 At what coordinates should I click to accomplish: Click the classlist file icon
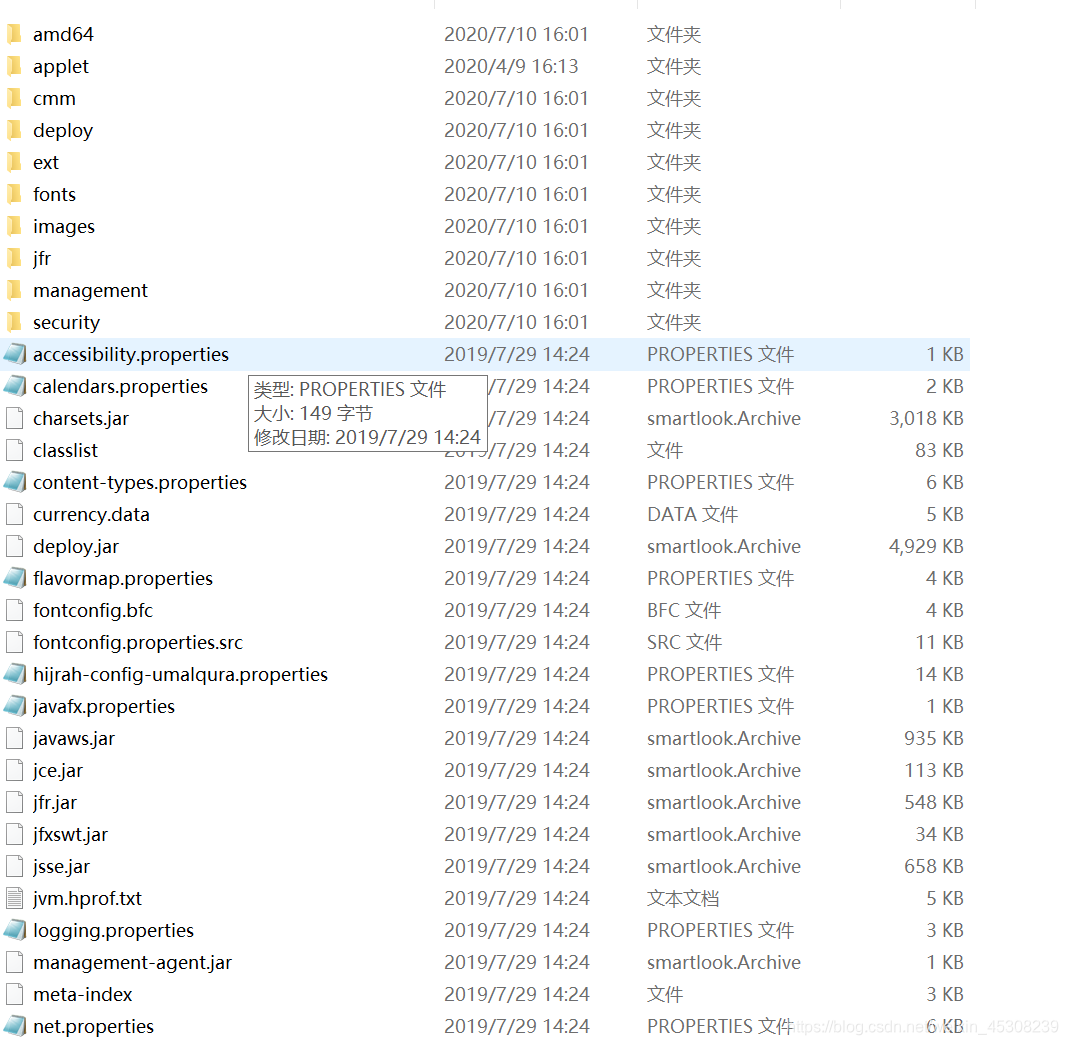14,450
